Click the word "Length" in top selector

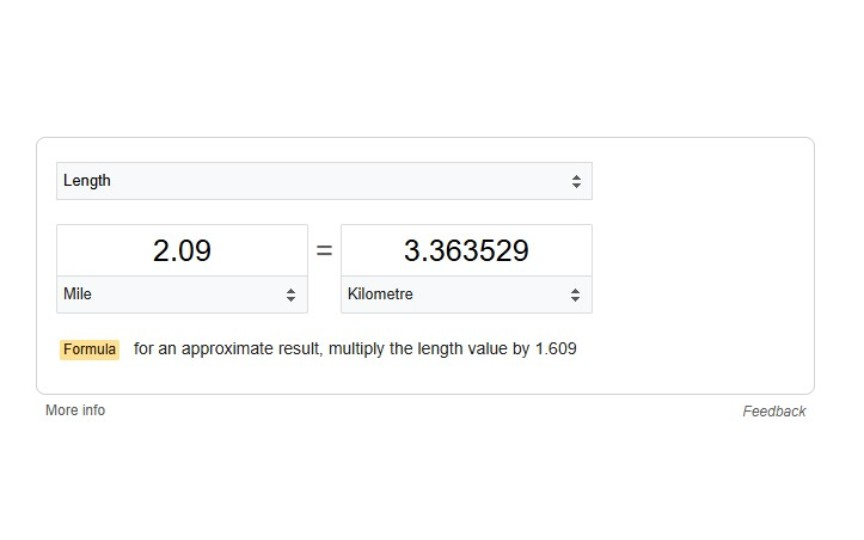click(87, 181)
